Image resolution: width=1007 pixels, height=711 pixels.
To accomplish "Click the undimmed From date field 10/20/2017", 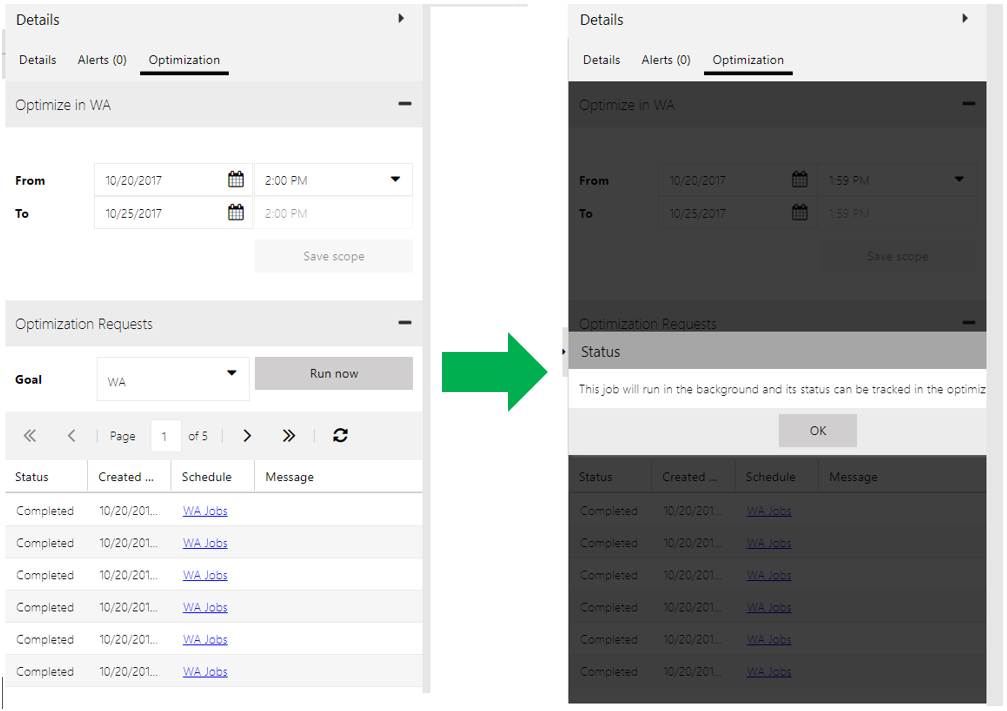I will (x=160, y=181).
